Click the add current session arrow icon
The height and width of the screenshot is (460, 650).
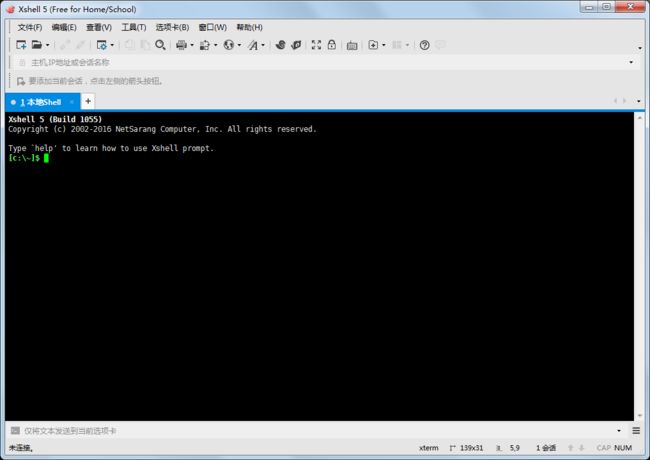coord(21,81)
